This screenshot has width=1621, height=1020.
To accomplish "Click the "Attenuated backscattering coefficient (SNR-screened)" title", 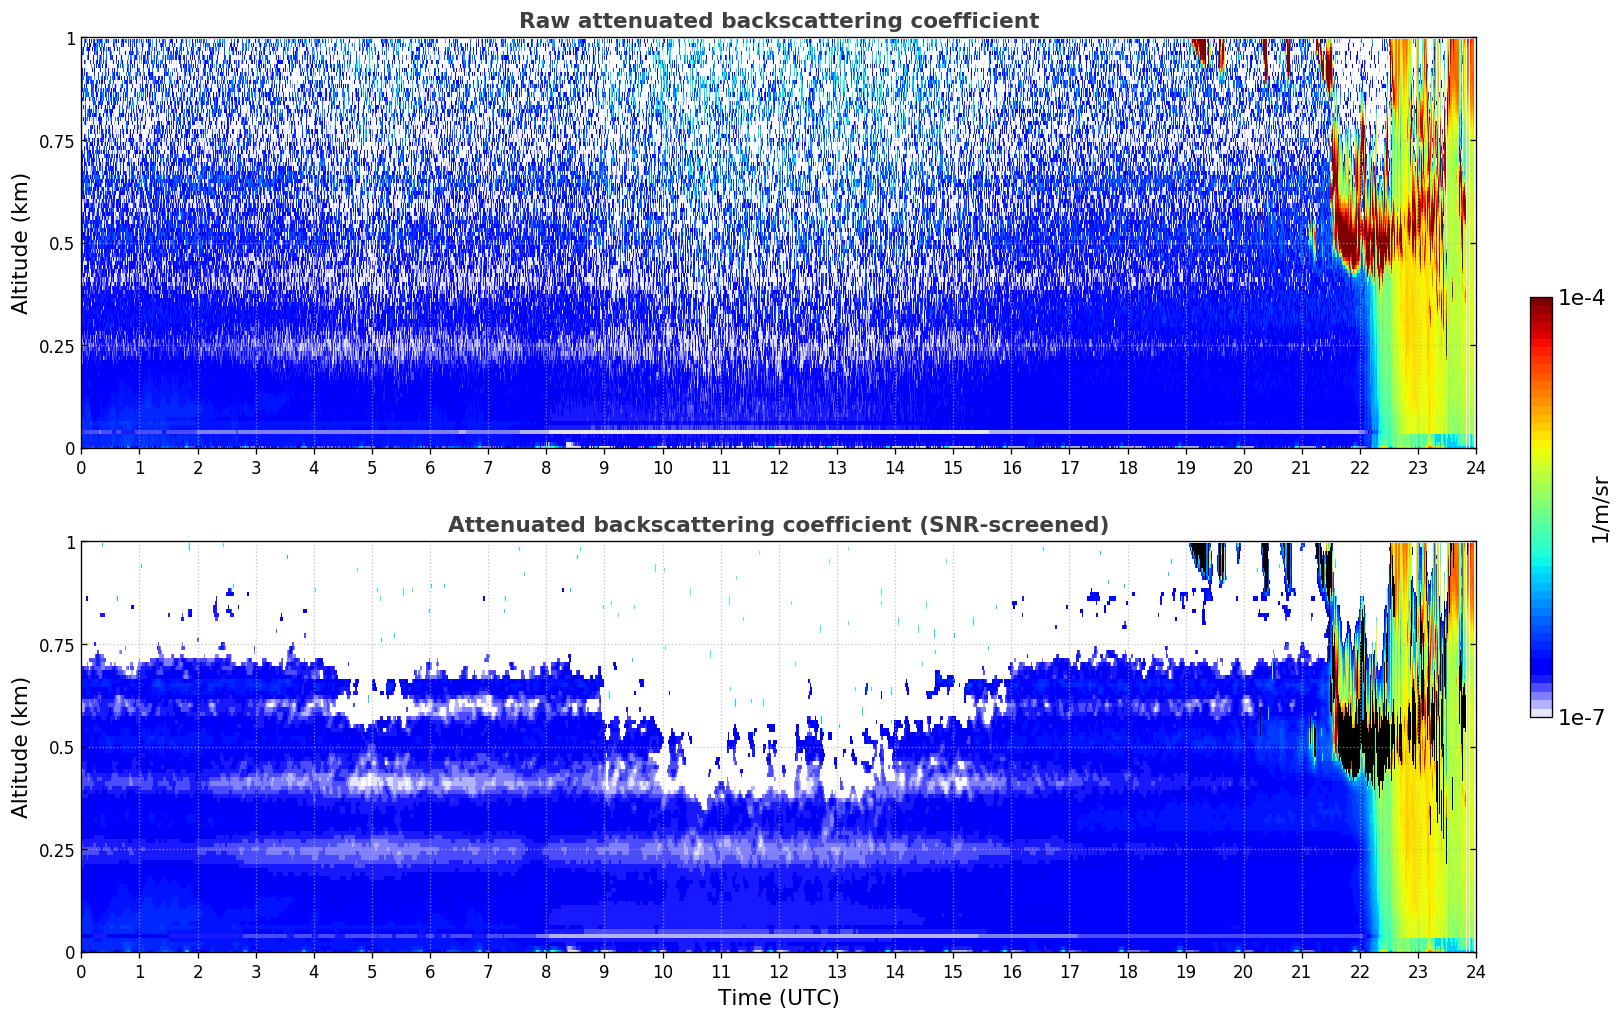I will click(x=778, y=525).
